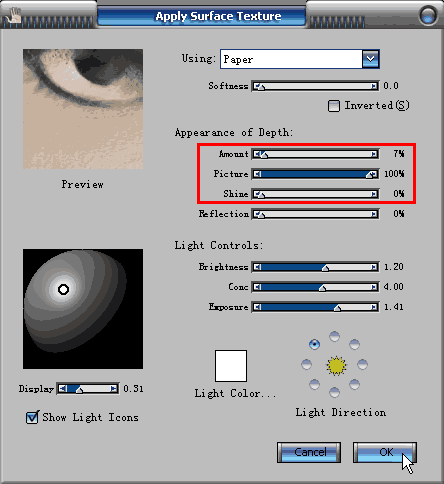Click the eye Preview thumbnail
The image size is (444, 484).
click(83, 109)
